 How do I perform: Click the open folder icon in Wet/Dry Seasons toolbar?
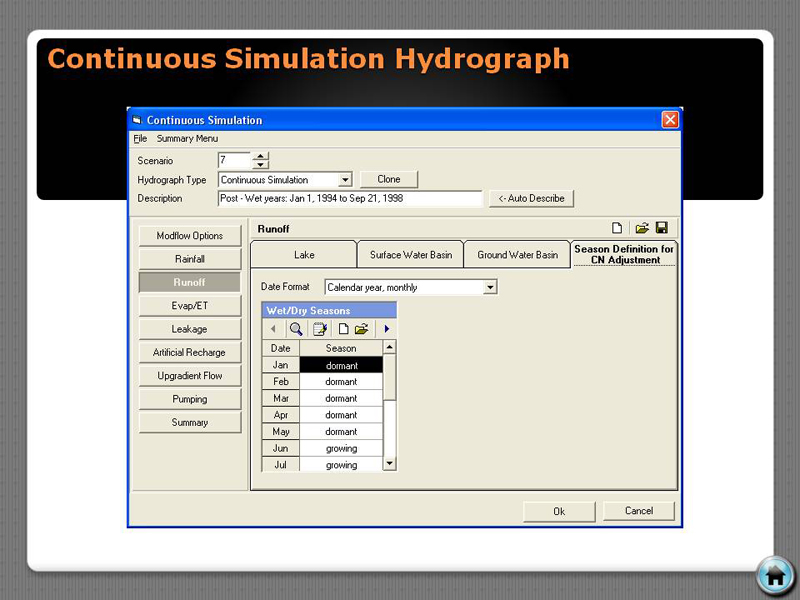tap(361, 328)
